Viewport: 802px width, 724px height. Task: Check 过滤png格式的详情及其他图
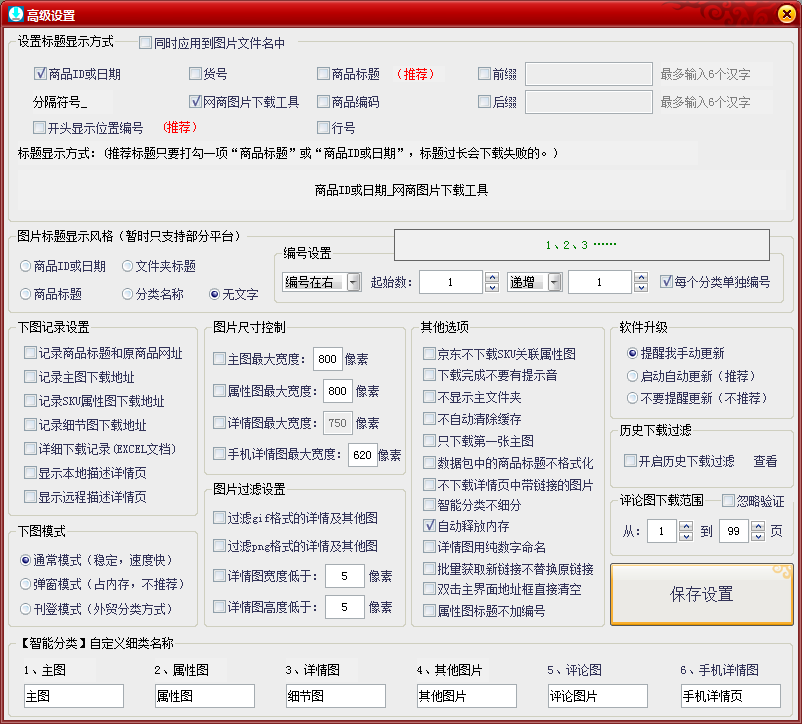coord(219,546)
